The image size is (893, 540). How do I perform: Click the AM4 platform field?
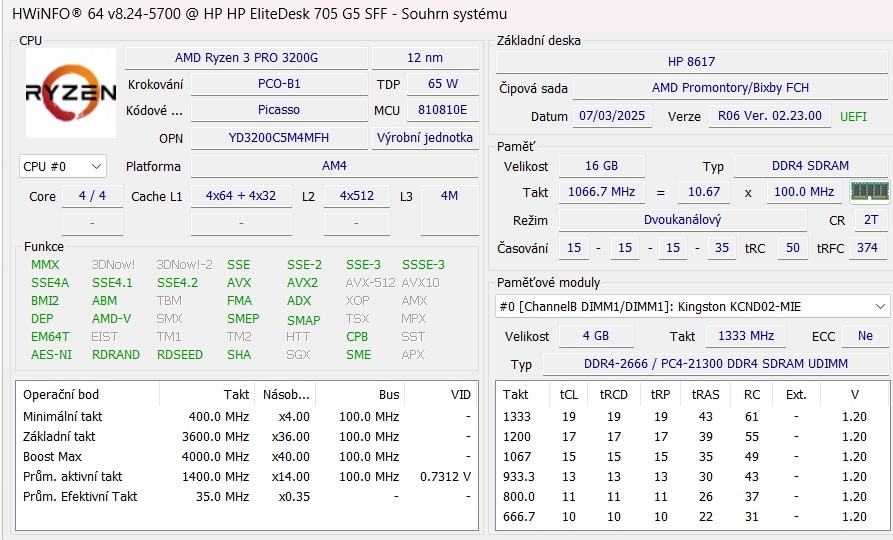[334, 166]
